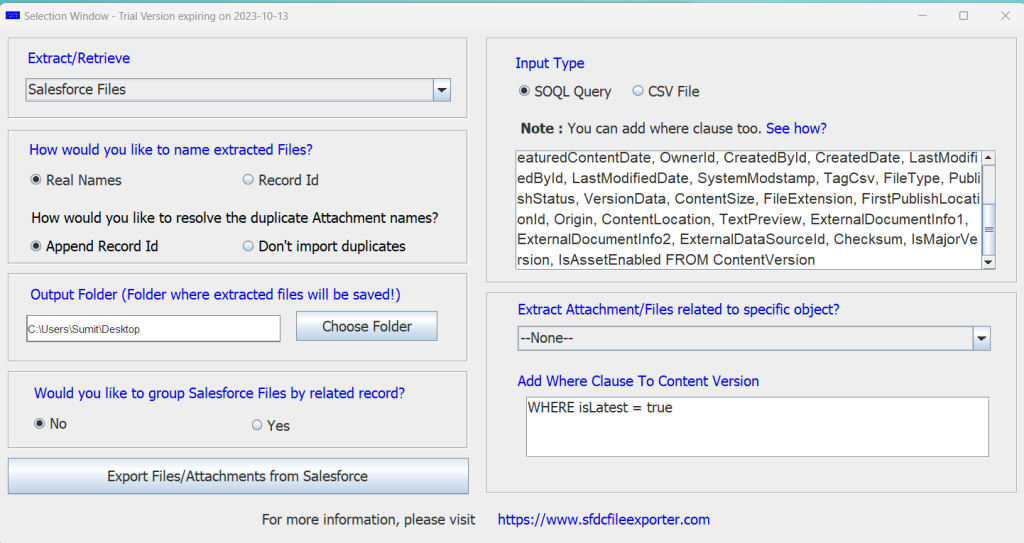Screen dimensions: 1024x543
Task: Switch input type to CSV File
Action: coord(638,91)
